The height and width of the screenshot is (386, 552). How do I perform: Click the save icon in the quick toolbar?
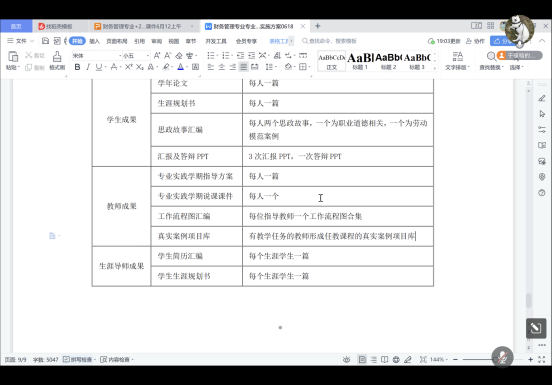point(45,41)
